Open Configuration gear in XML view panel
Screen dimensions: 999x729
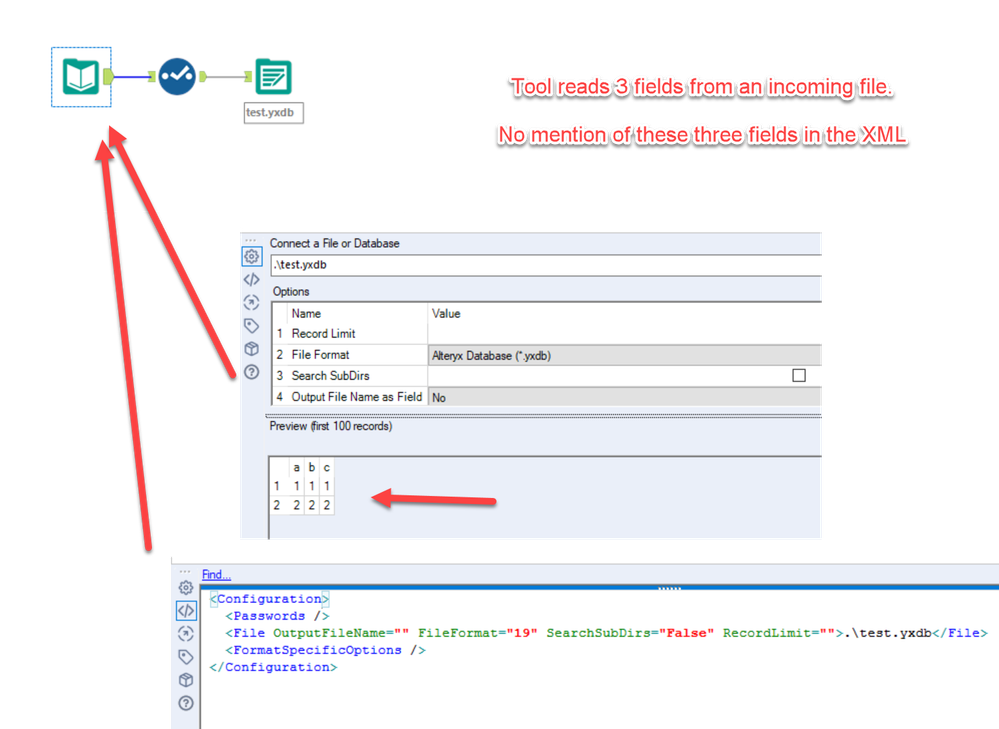click(x=186, y=588)
